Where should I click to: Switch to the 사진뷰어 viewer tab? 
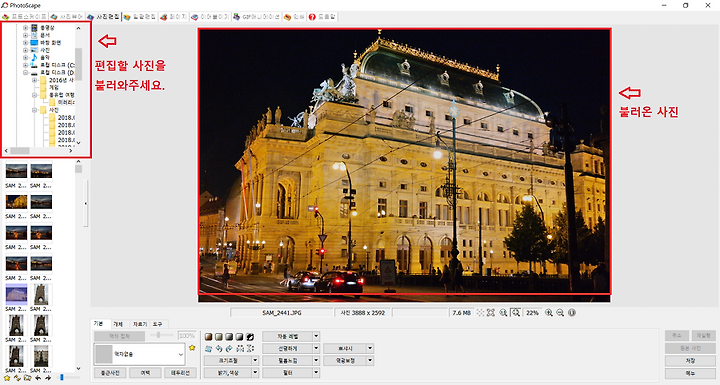(x=67, y=17)
